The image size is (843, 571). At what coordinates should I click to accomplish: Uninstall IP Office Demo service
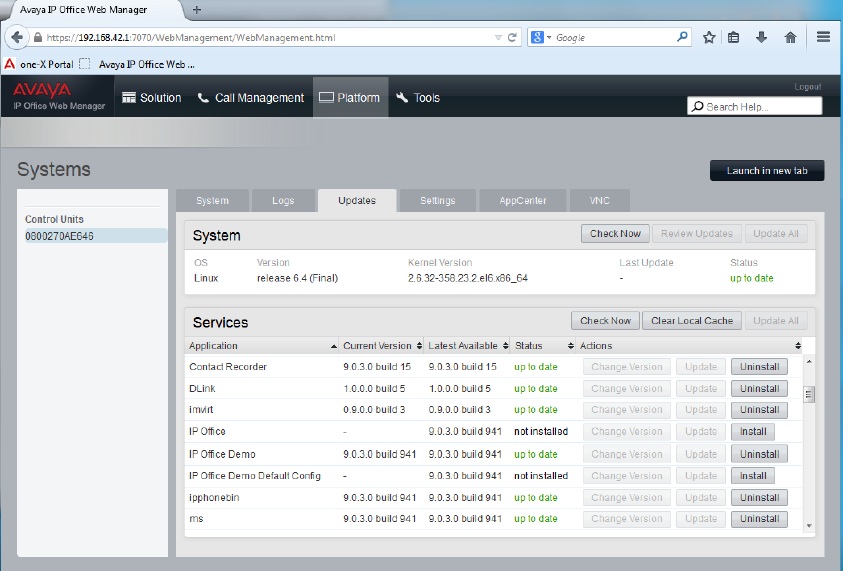click(x=759, y=454)
